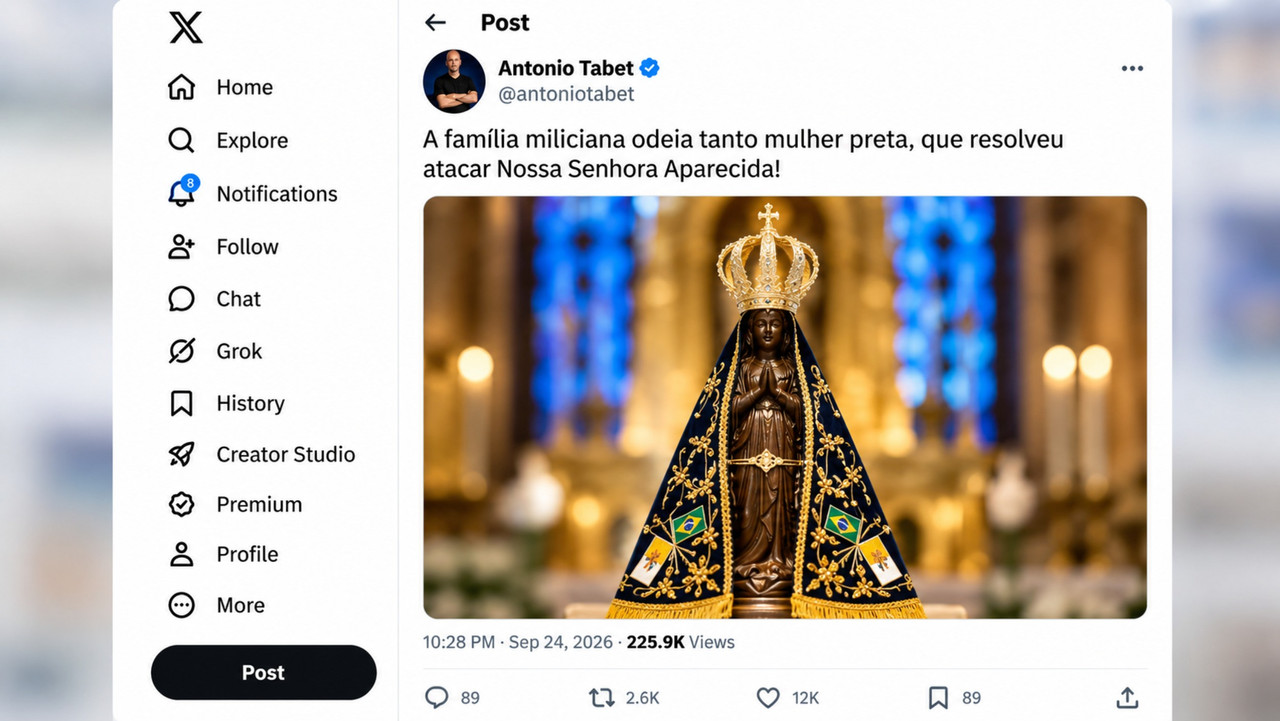Image resolution: width=1280 pixels, height=721 pixels.
Task: Click the X logo icon
Action: pyautogui.click(x=186, y=27)
